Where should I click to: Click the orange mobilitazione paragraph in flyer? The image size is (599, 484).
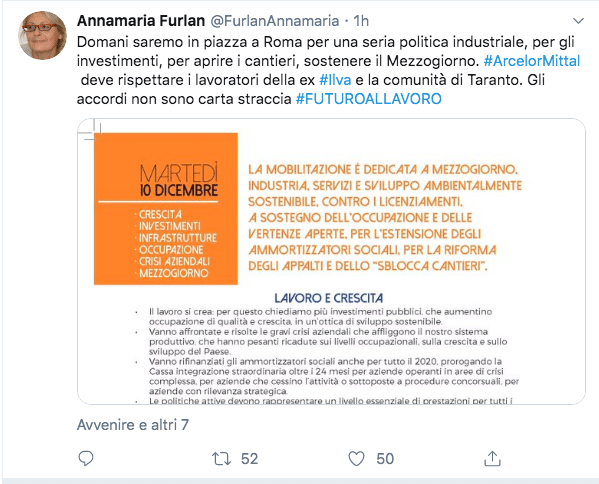(x=385, y=217)
